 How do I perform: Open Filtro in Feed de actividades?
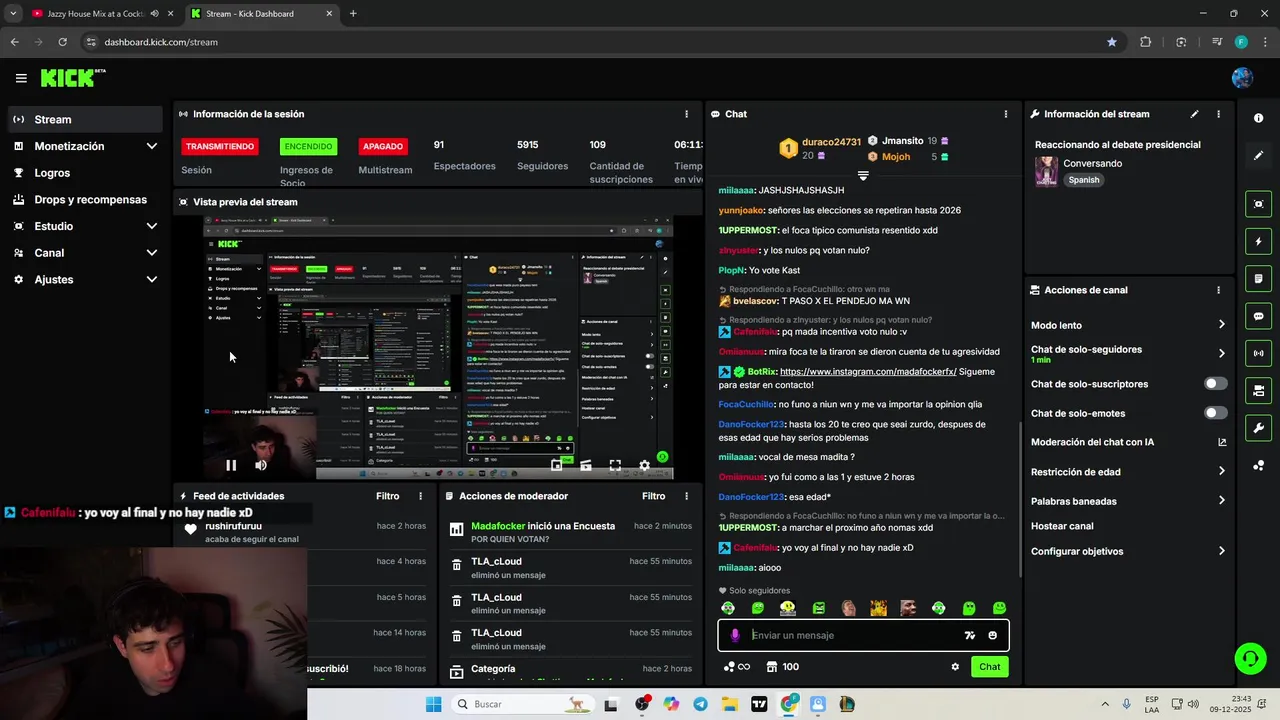pos(388,496)
